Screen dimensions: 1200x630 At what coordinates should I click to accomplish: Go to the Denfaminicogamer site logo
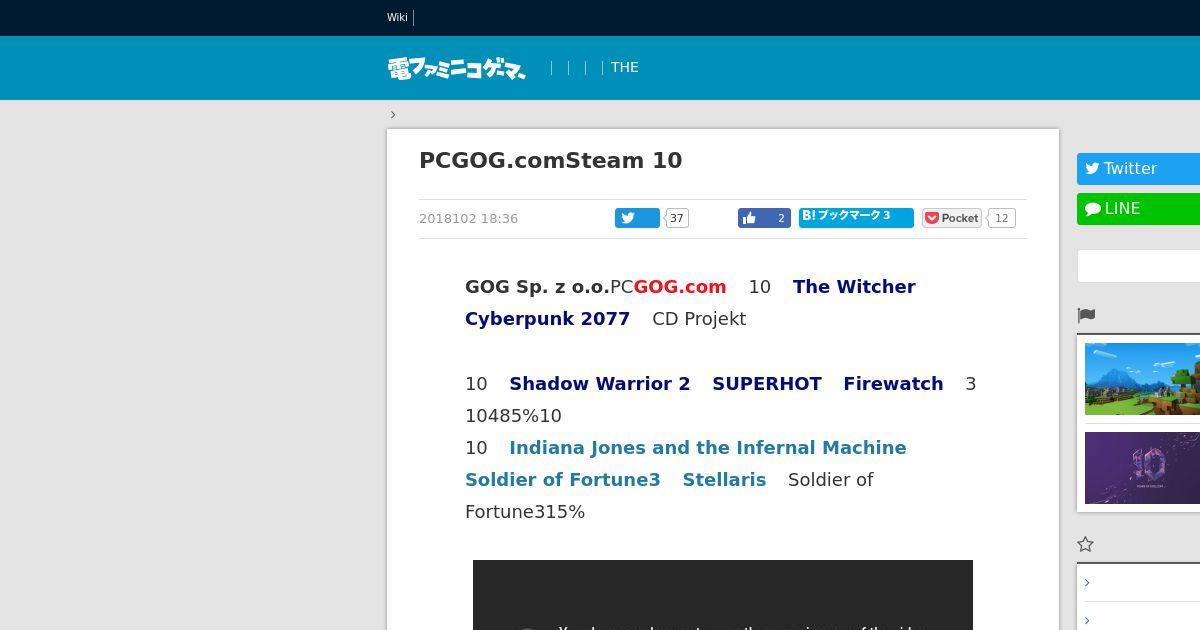[457, 68]
